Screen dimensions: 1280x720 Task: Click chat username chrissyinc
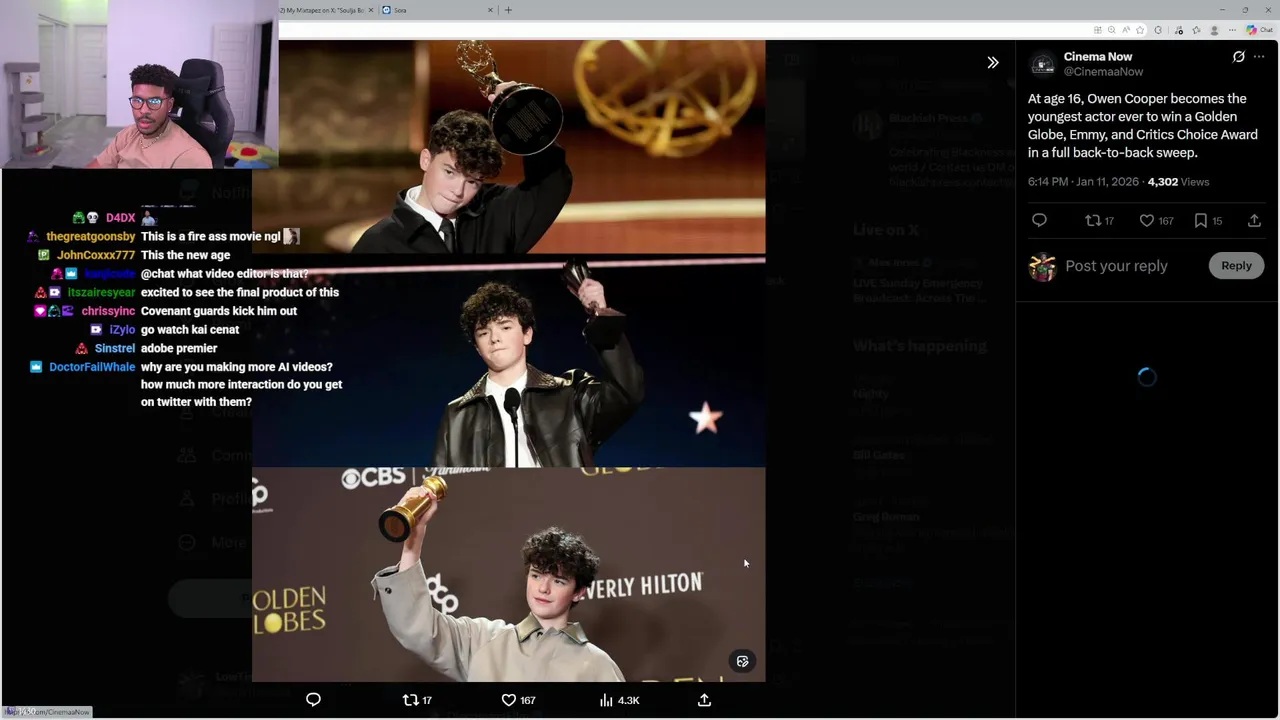[x=108, y=311]
